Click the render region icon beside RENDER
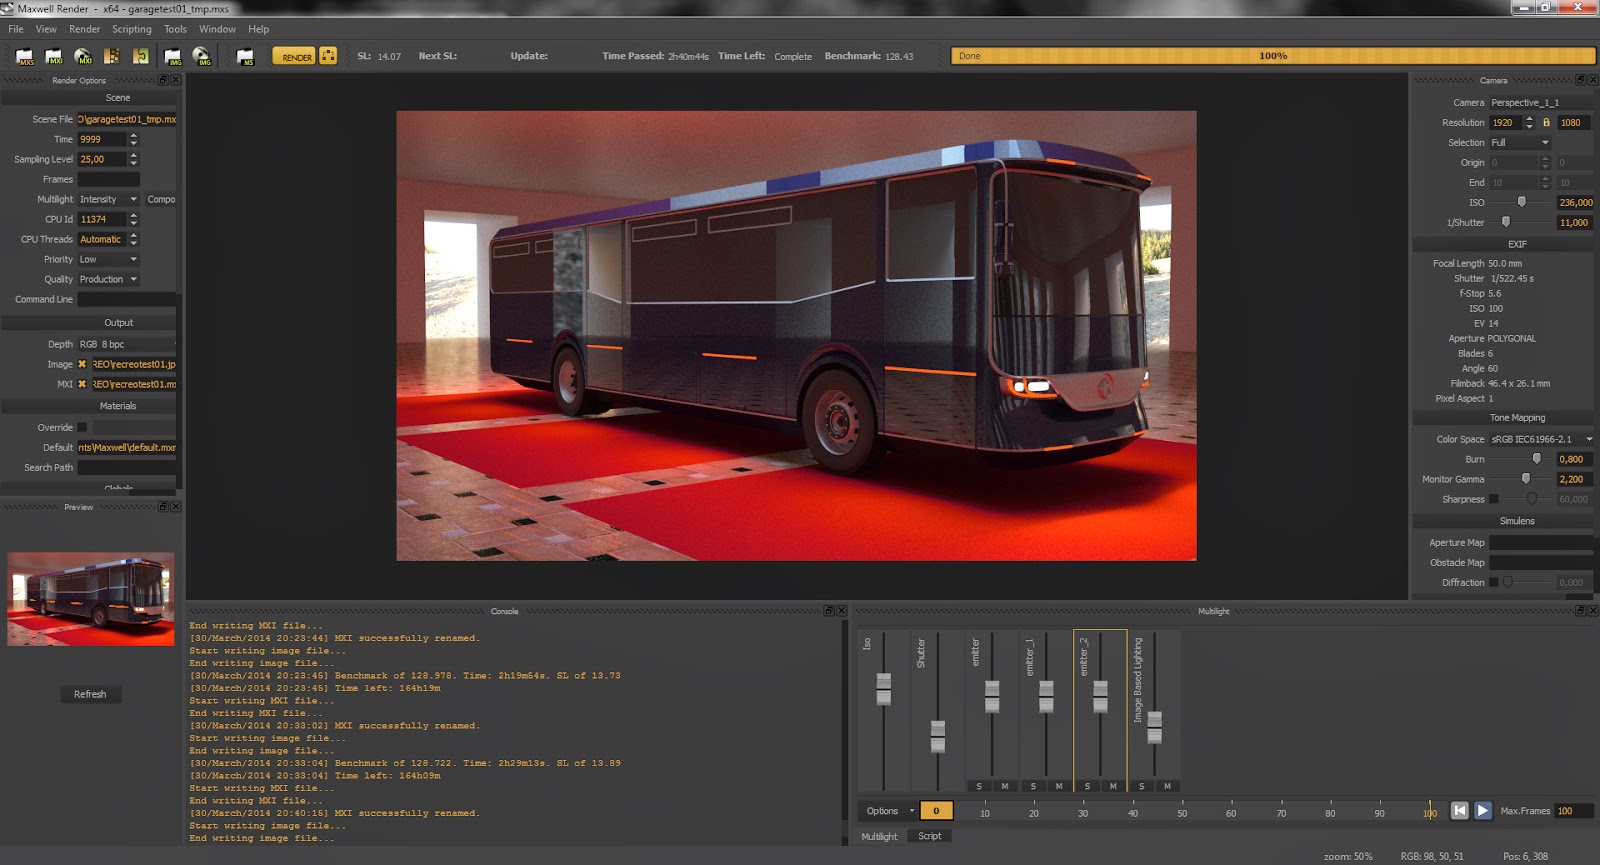Viewport: 1600px width, 865px height. (328, 56)
